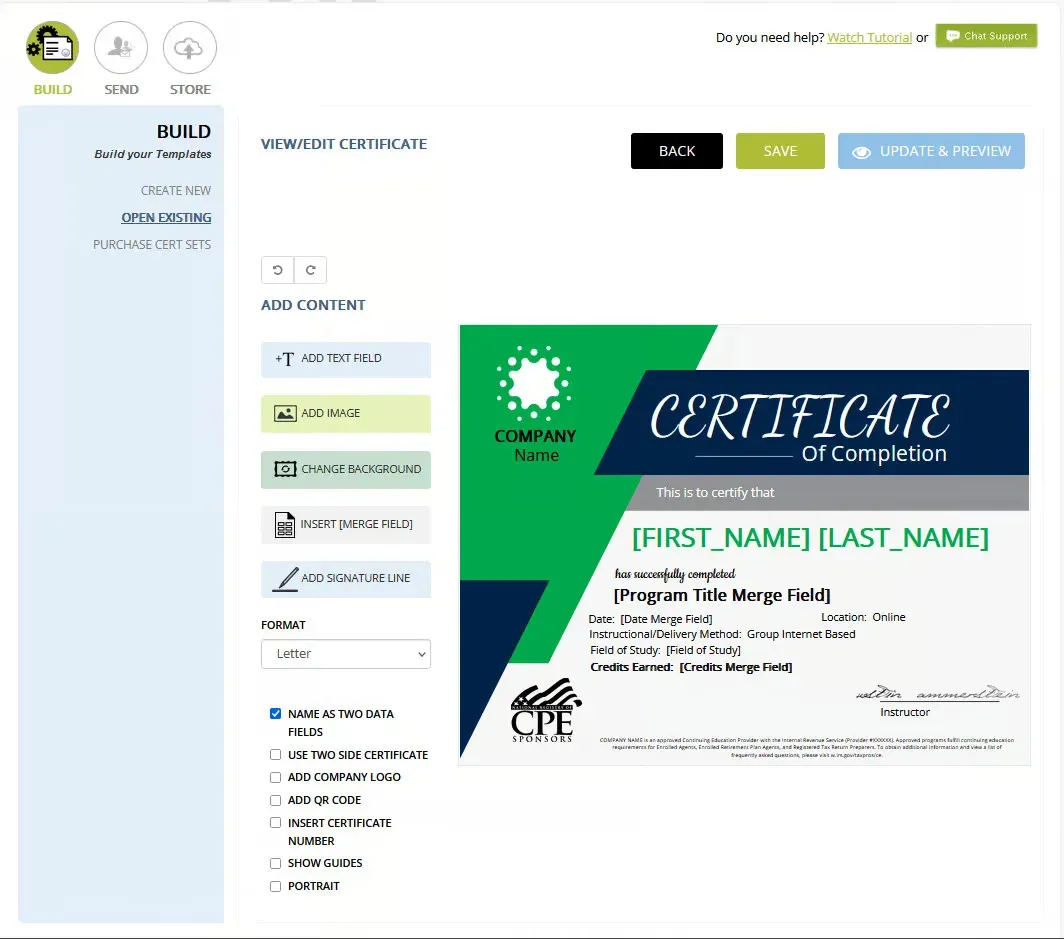This screenshot has width=1064, height=939.
Task: Click Update & Preview text
Action: coord(945,151)
